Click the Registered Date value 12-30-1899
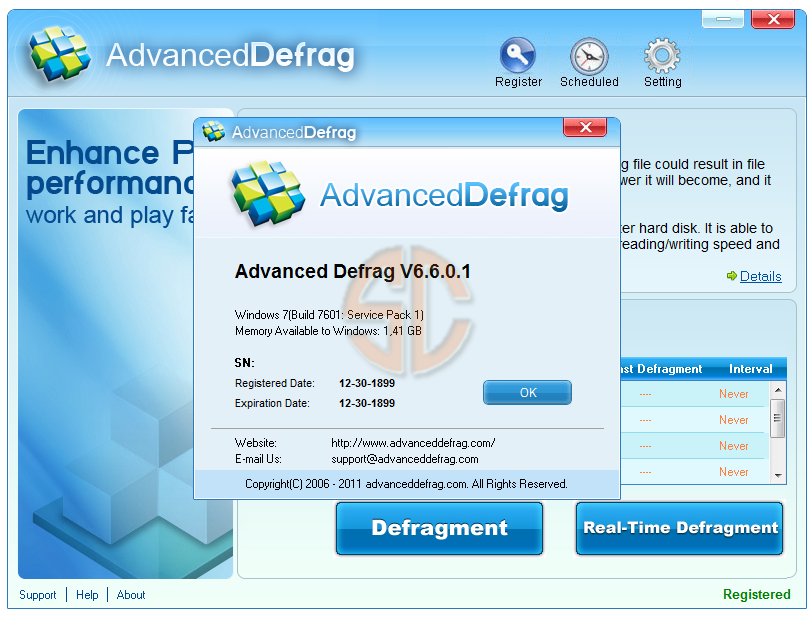This screenshot has height=618, width=812. [367, 383]
